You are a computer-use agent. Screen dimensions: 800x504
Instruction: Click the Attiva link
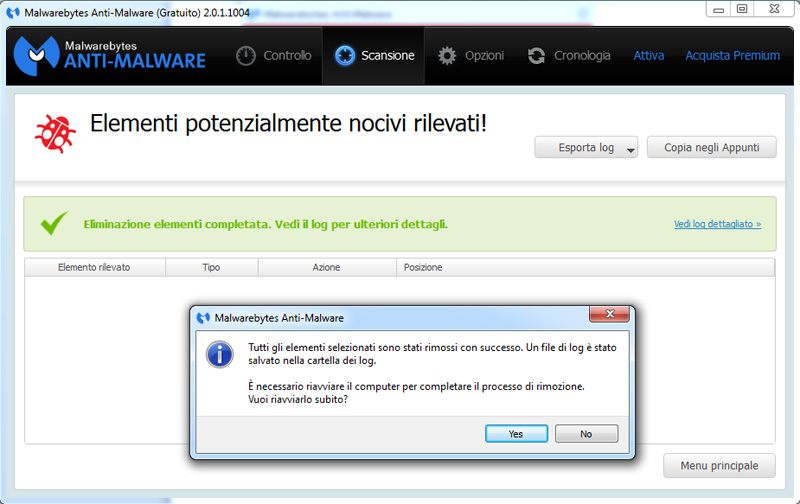tap(648, 56)
